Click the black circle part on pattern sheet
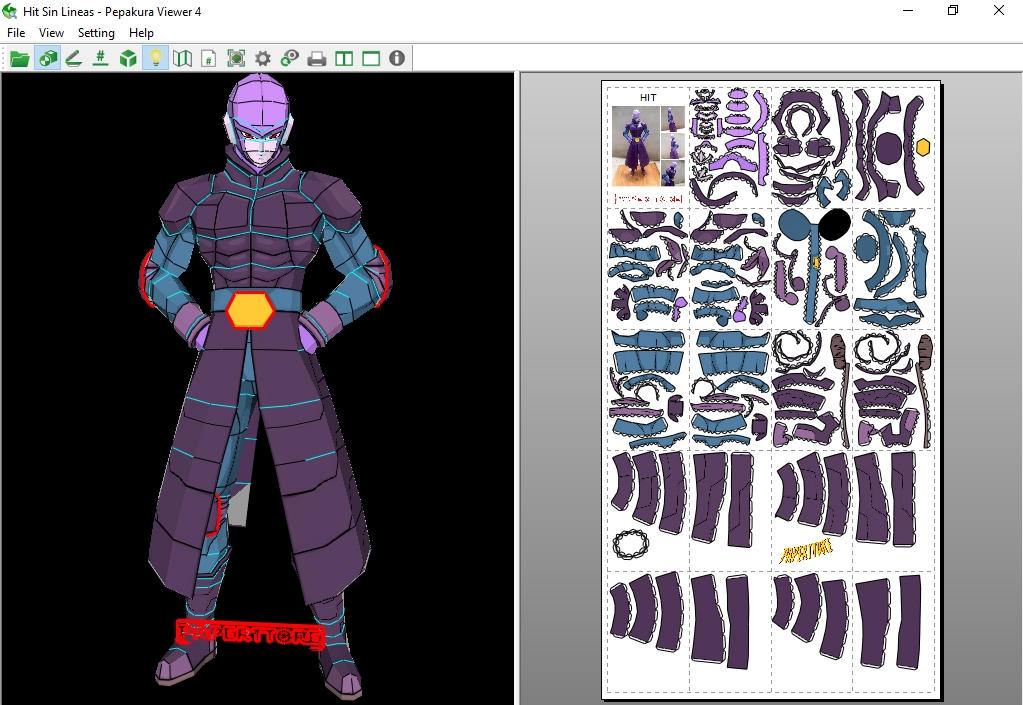The height and width of the screenshot is (705, 1023). click(834, 224)
